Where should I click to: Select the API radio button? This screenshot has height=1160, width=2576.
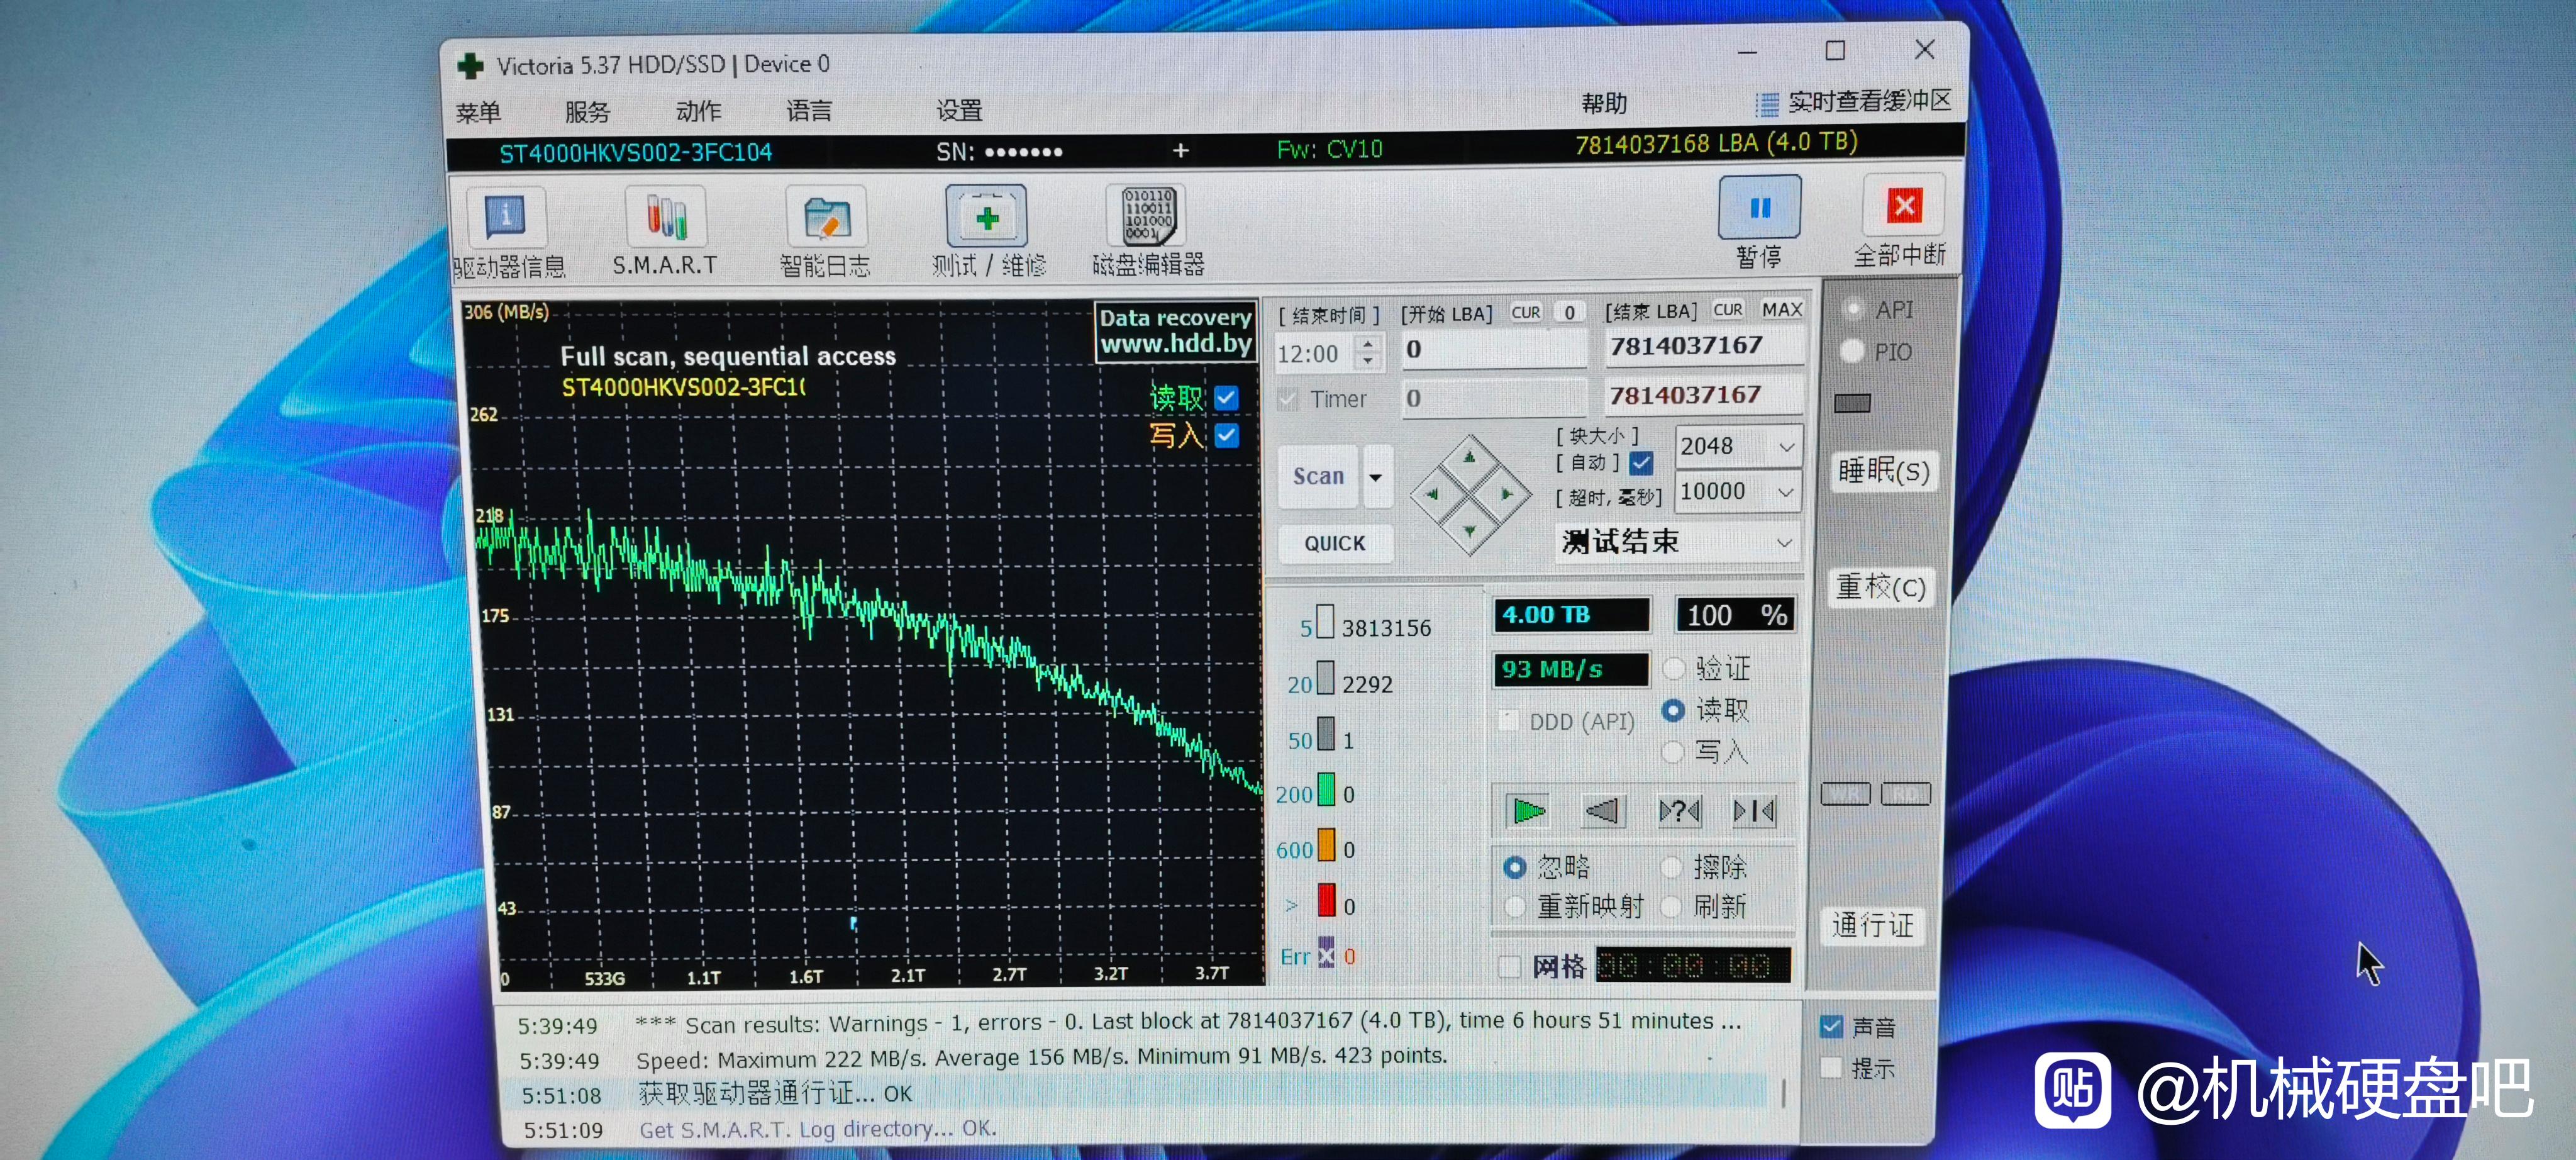click(1853, 309)
